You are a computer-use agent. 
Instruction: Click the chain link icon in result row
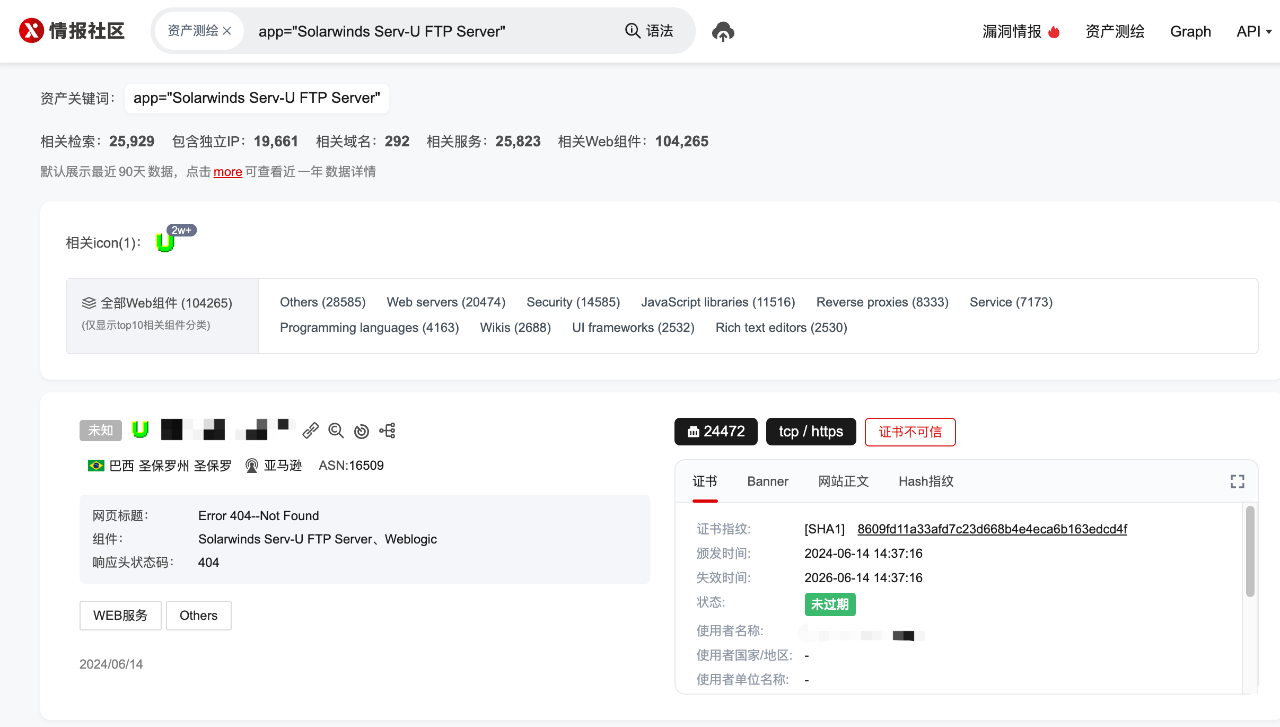[311, 430]
